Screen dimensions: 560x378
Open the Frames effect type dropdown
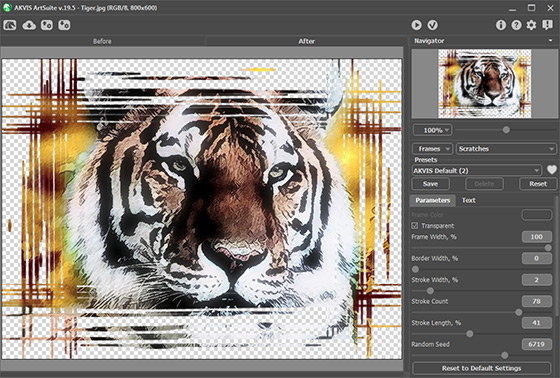tap(432, 149)
